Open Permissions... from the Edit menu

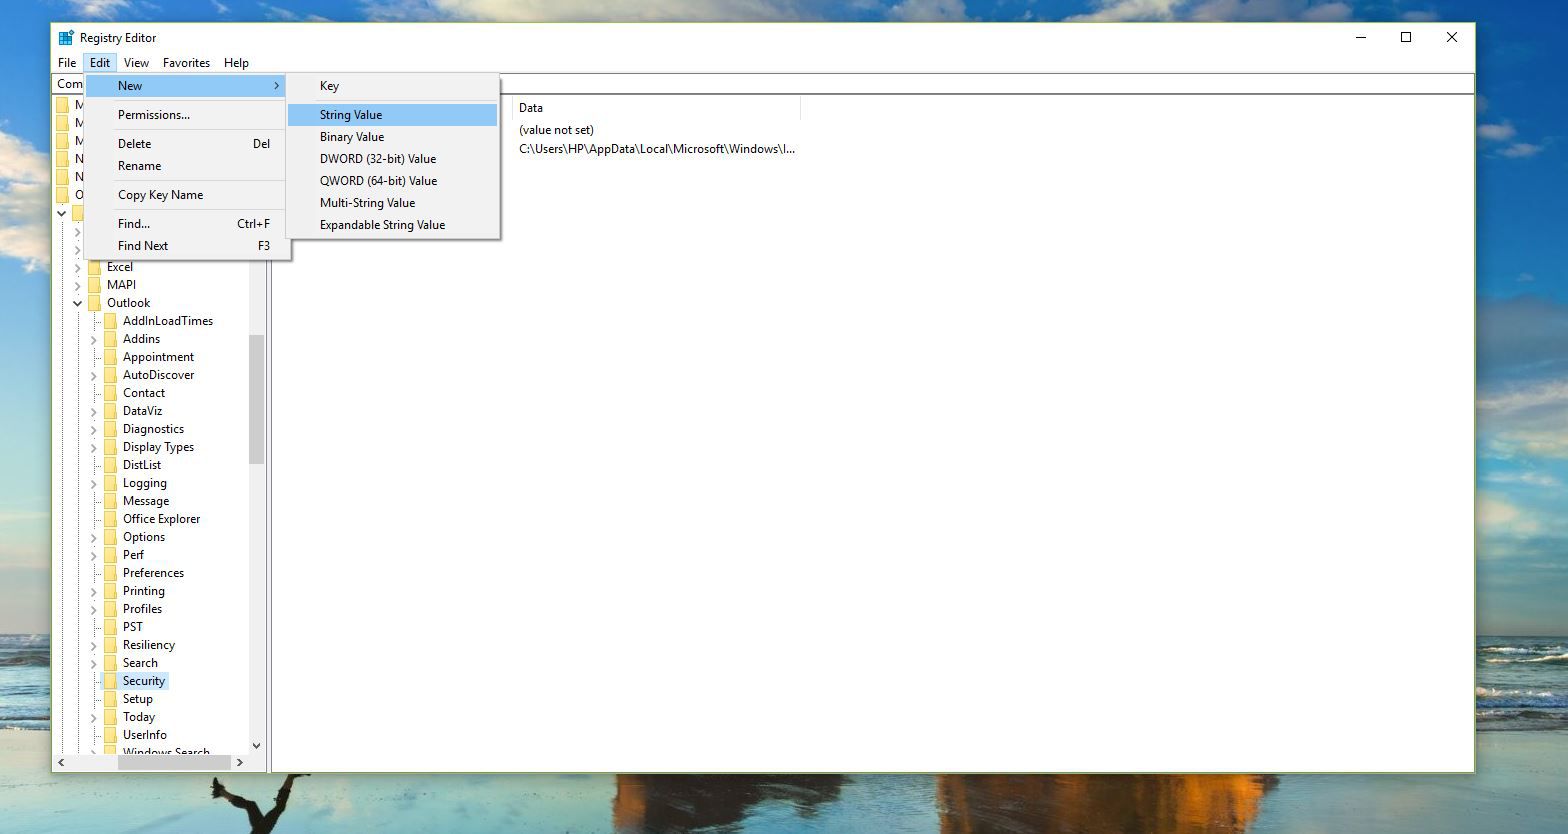tap(186, 115)
